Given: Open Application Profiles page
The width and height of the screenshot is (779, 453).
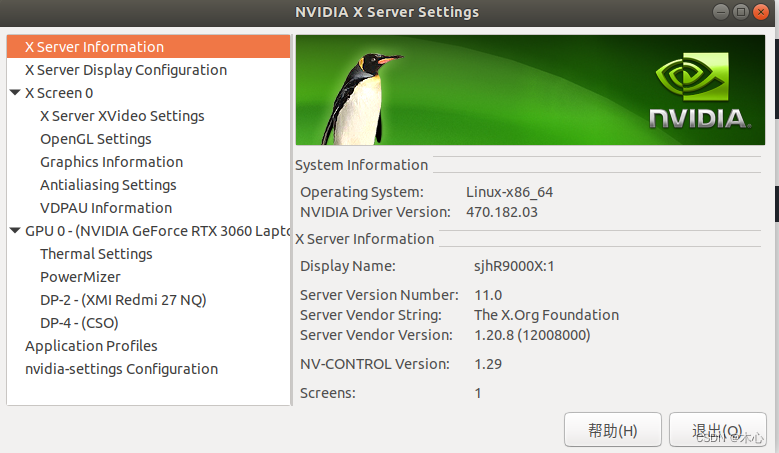Looking at the screenshot, I should 91,346.
